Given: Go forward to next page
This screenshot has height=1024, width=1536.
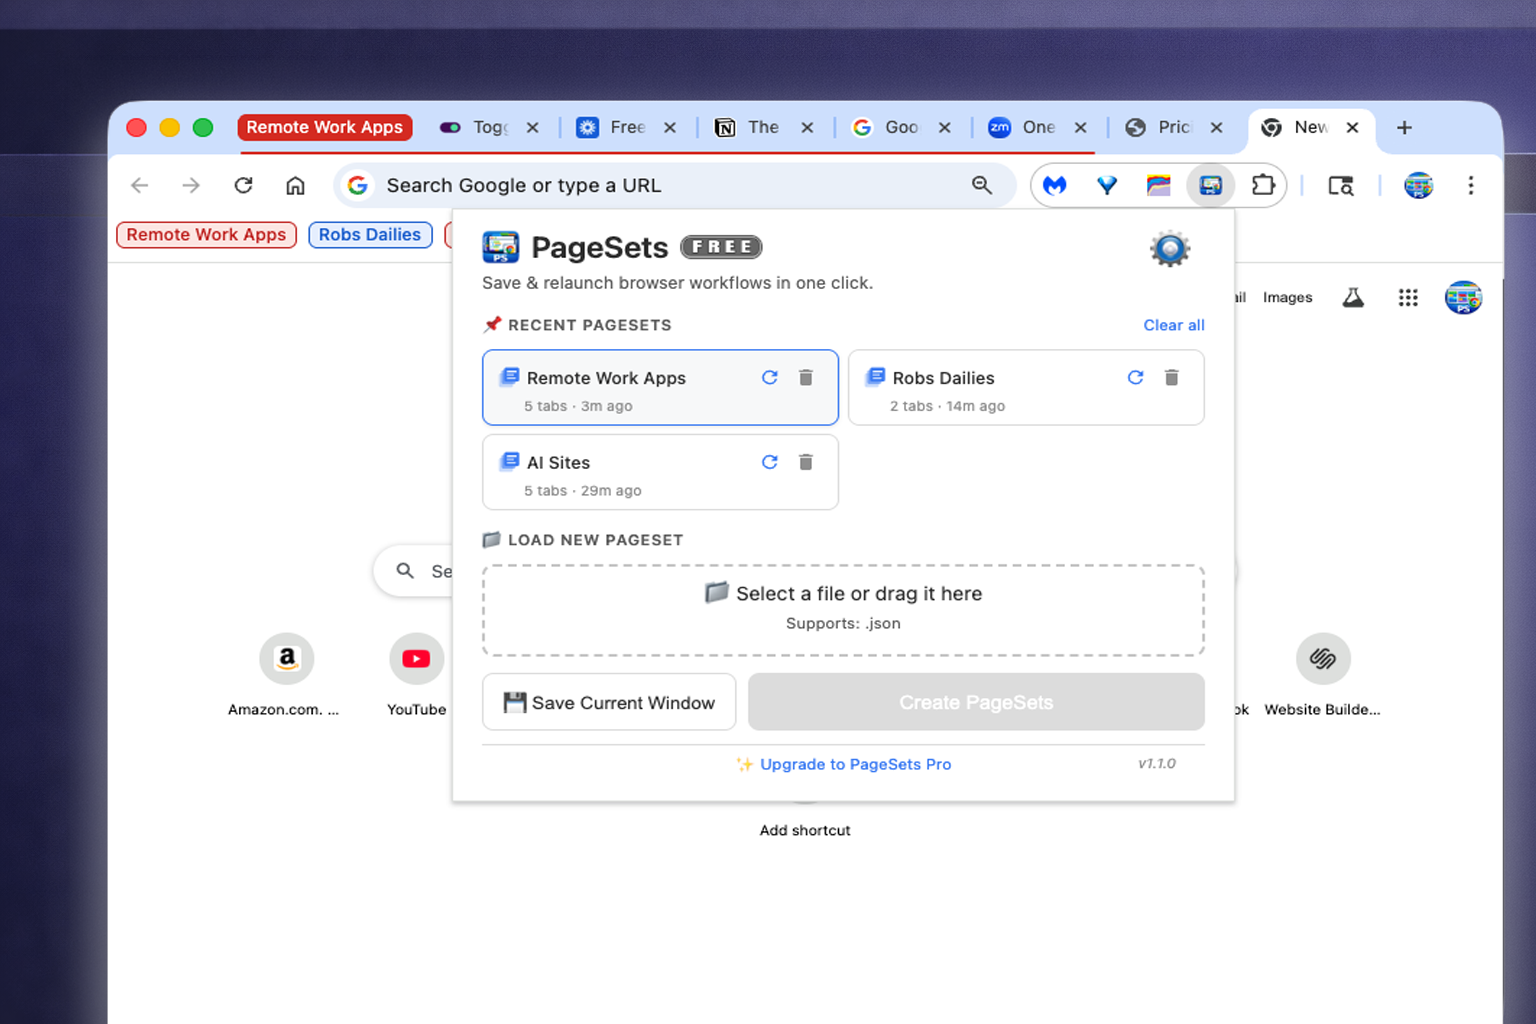Looking at the screenshot, I should point(191,185).
